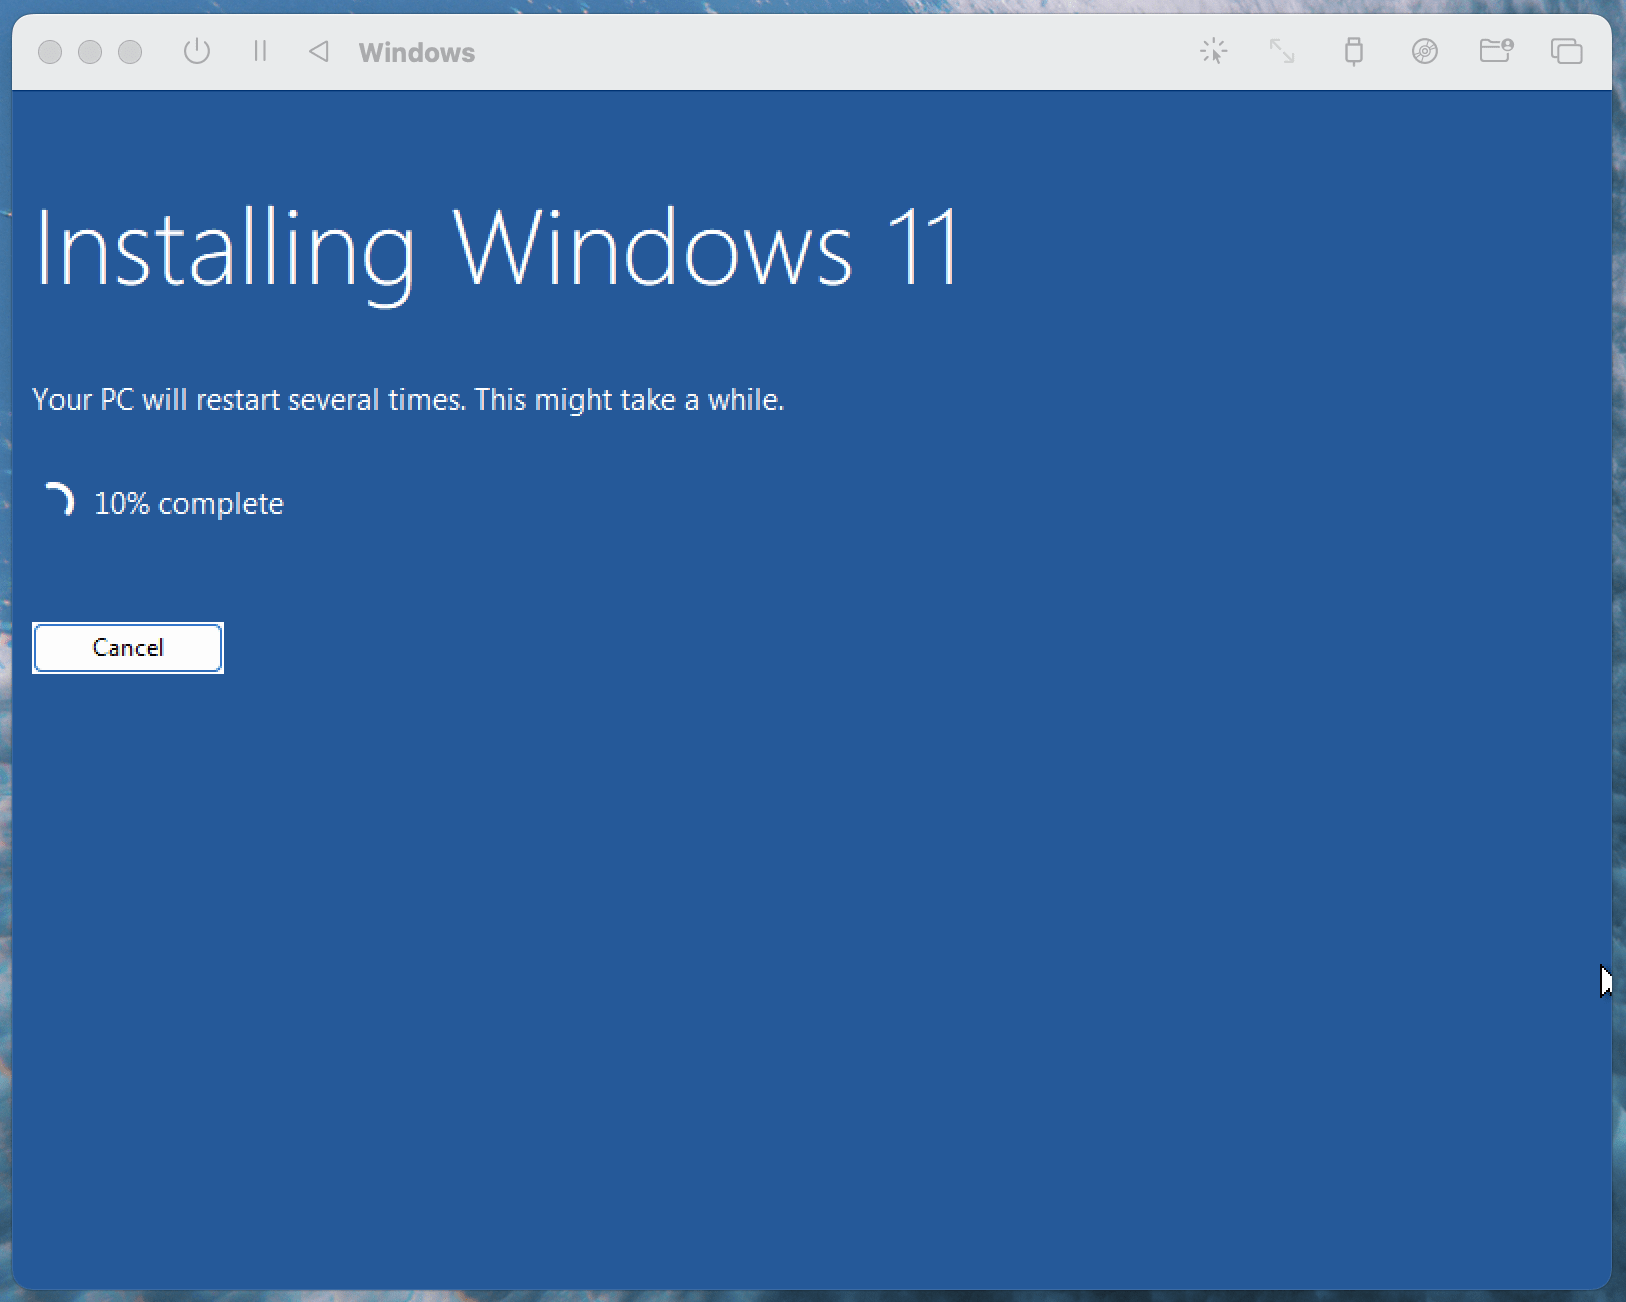Click the minimize window button
The width and height of the screenshot is (1626, 1302).
(x=90, y=52)
